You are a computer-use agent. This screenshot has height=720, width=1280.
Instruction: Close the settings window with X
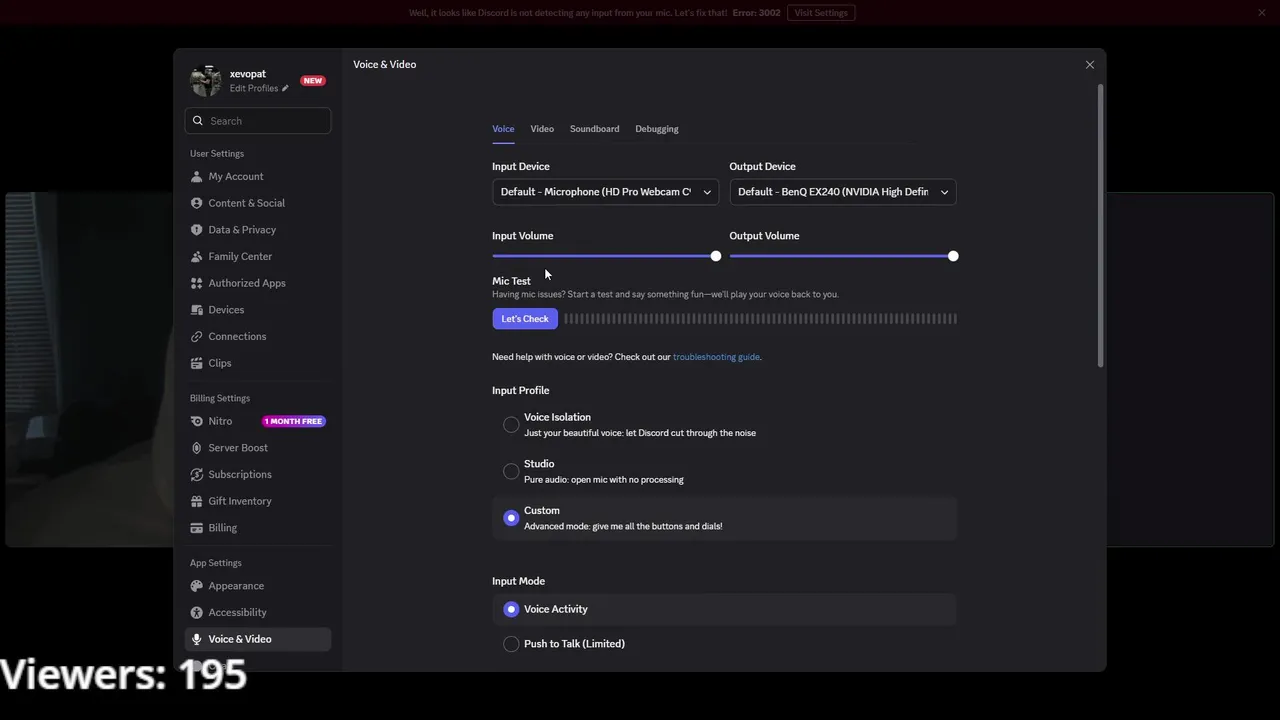click(1090, 65)
